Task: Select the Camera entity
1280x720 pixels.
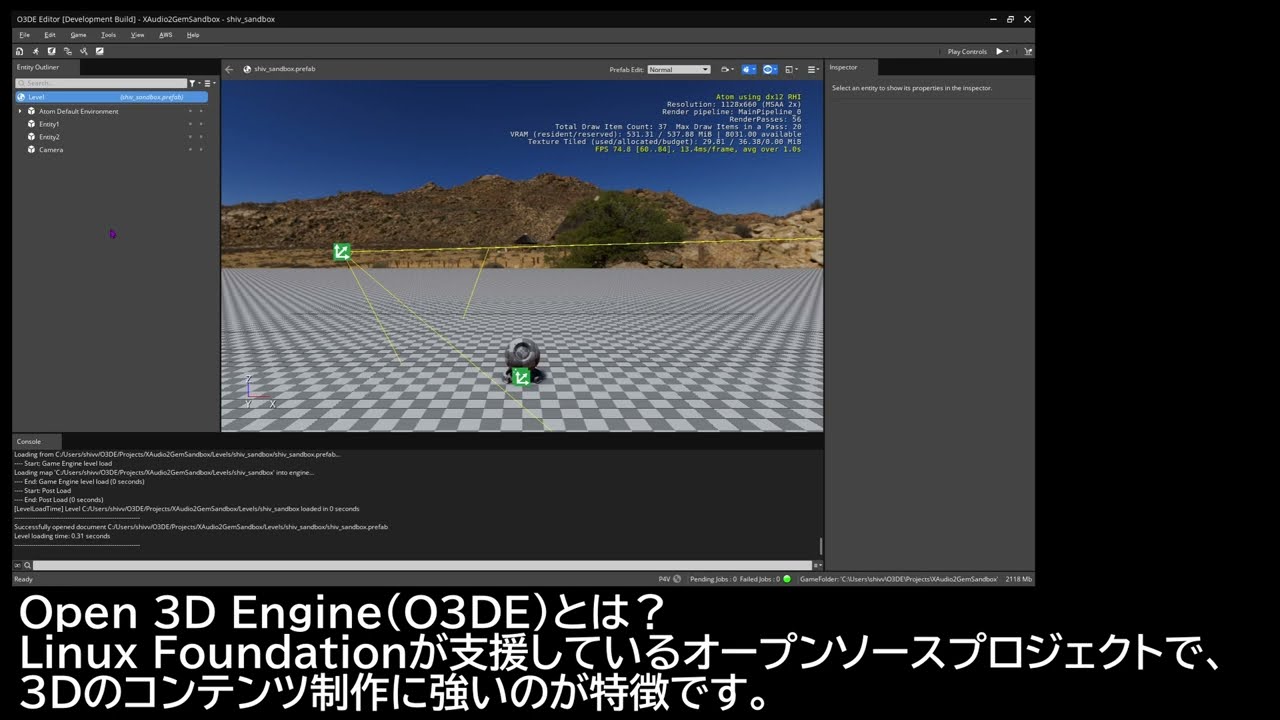Action: point(51,150)
